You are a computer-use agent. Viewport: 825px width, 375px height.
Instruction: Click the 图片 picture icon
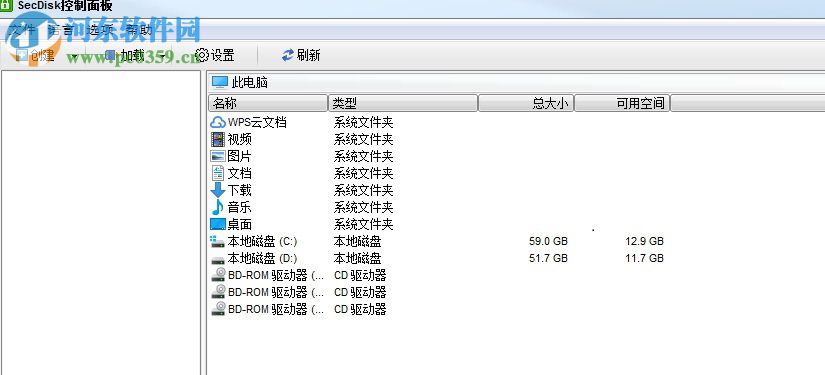[218, 156]
